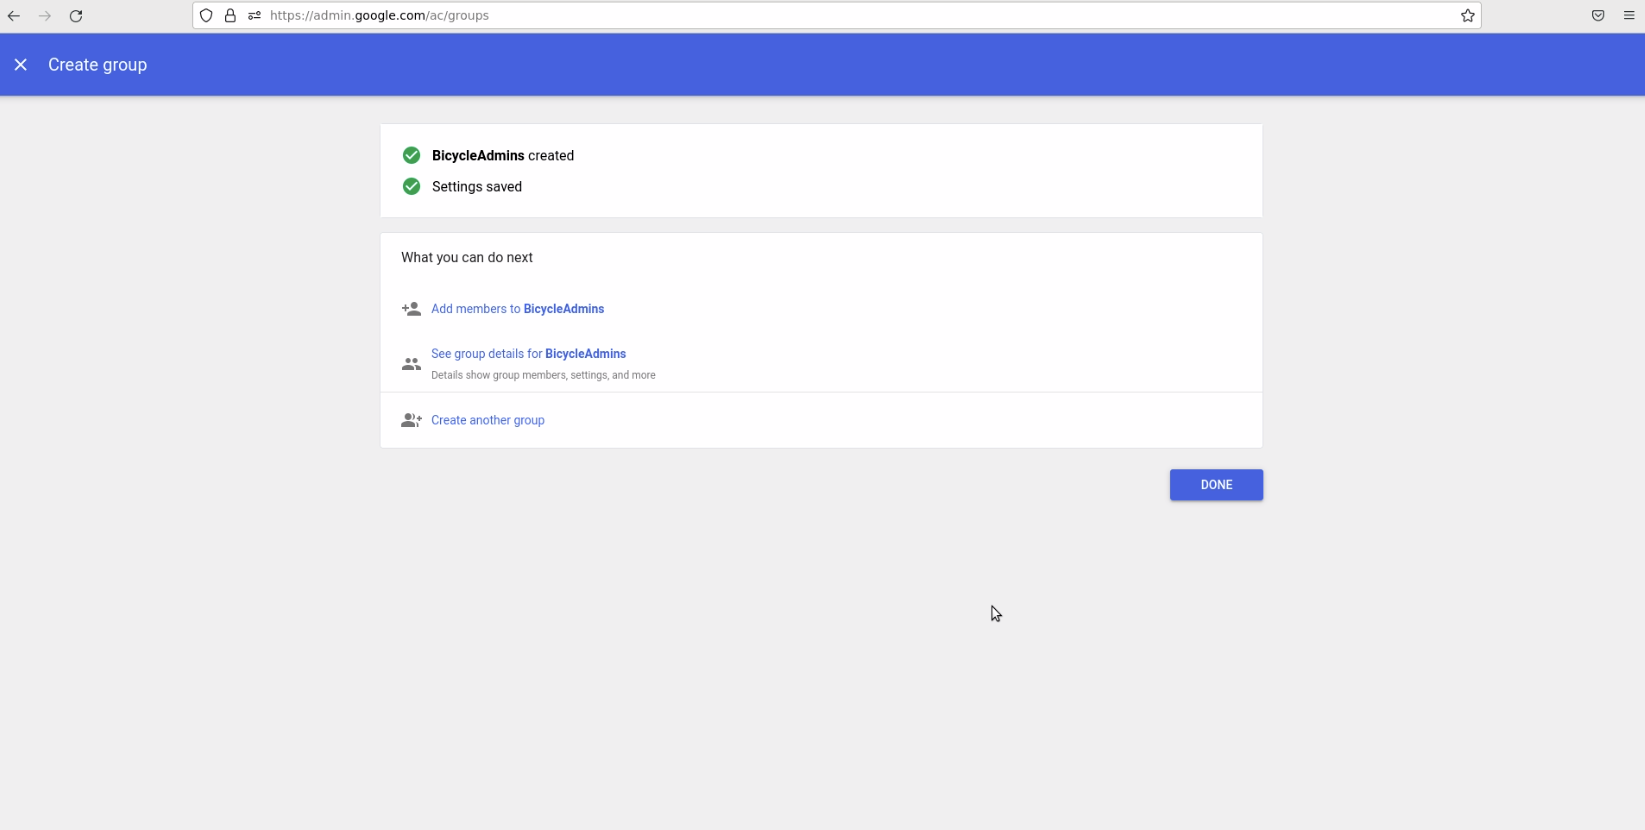Click the add-member person icon
Image resolution: width=1645 pixels, height=830 pixels.
(x=411, y=309)
